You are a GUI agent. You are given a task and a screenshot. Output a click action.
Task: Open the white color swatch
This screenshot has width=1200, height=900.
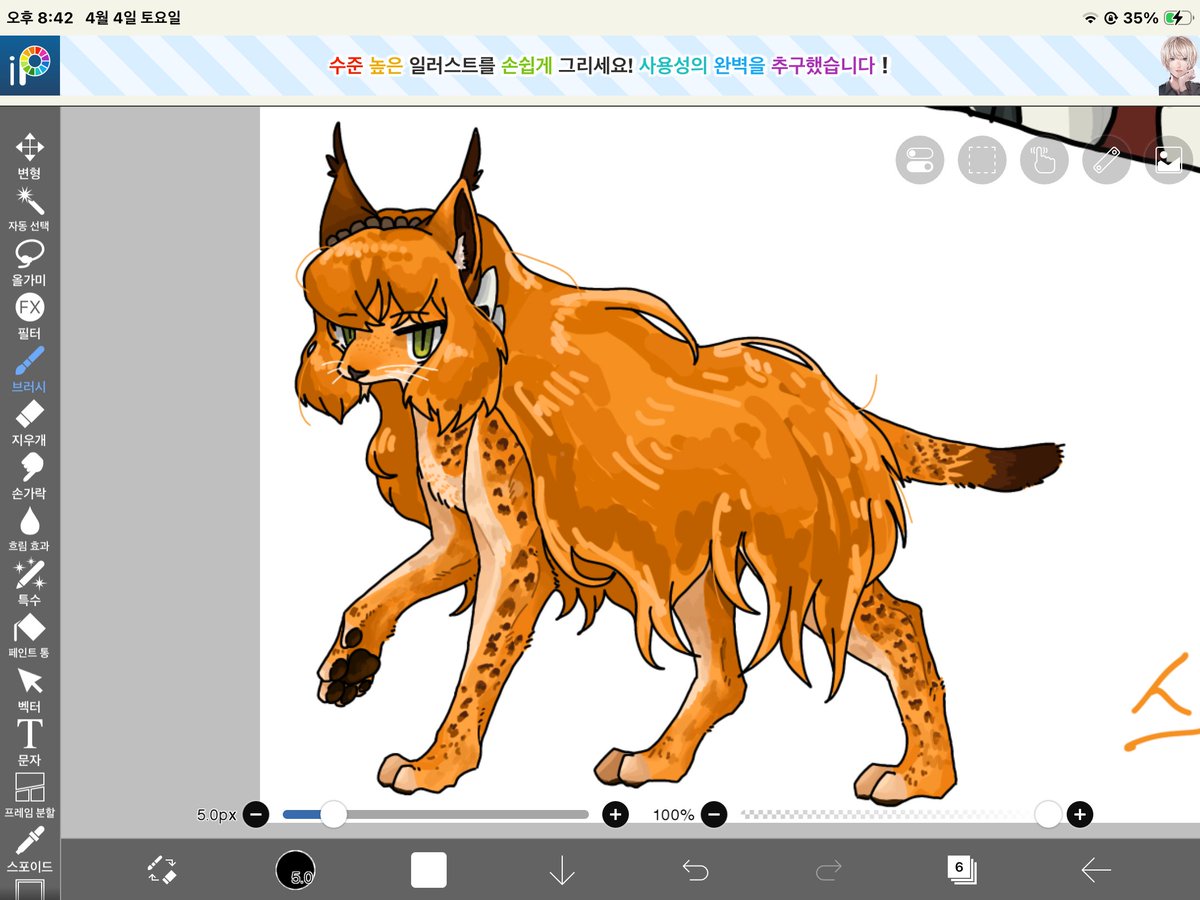429,870
